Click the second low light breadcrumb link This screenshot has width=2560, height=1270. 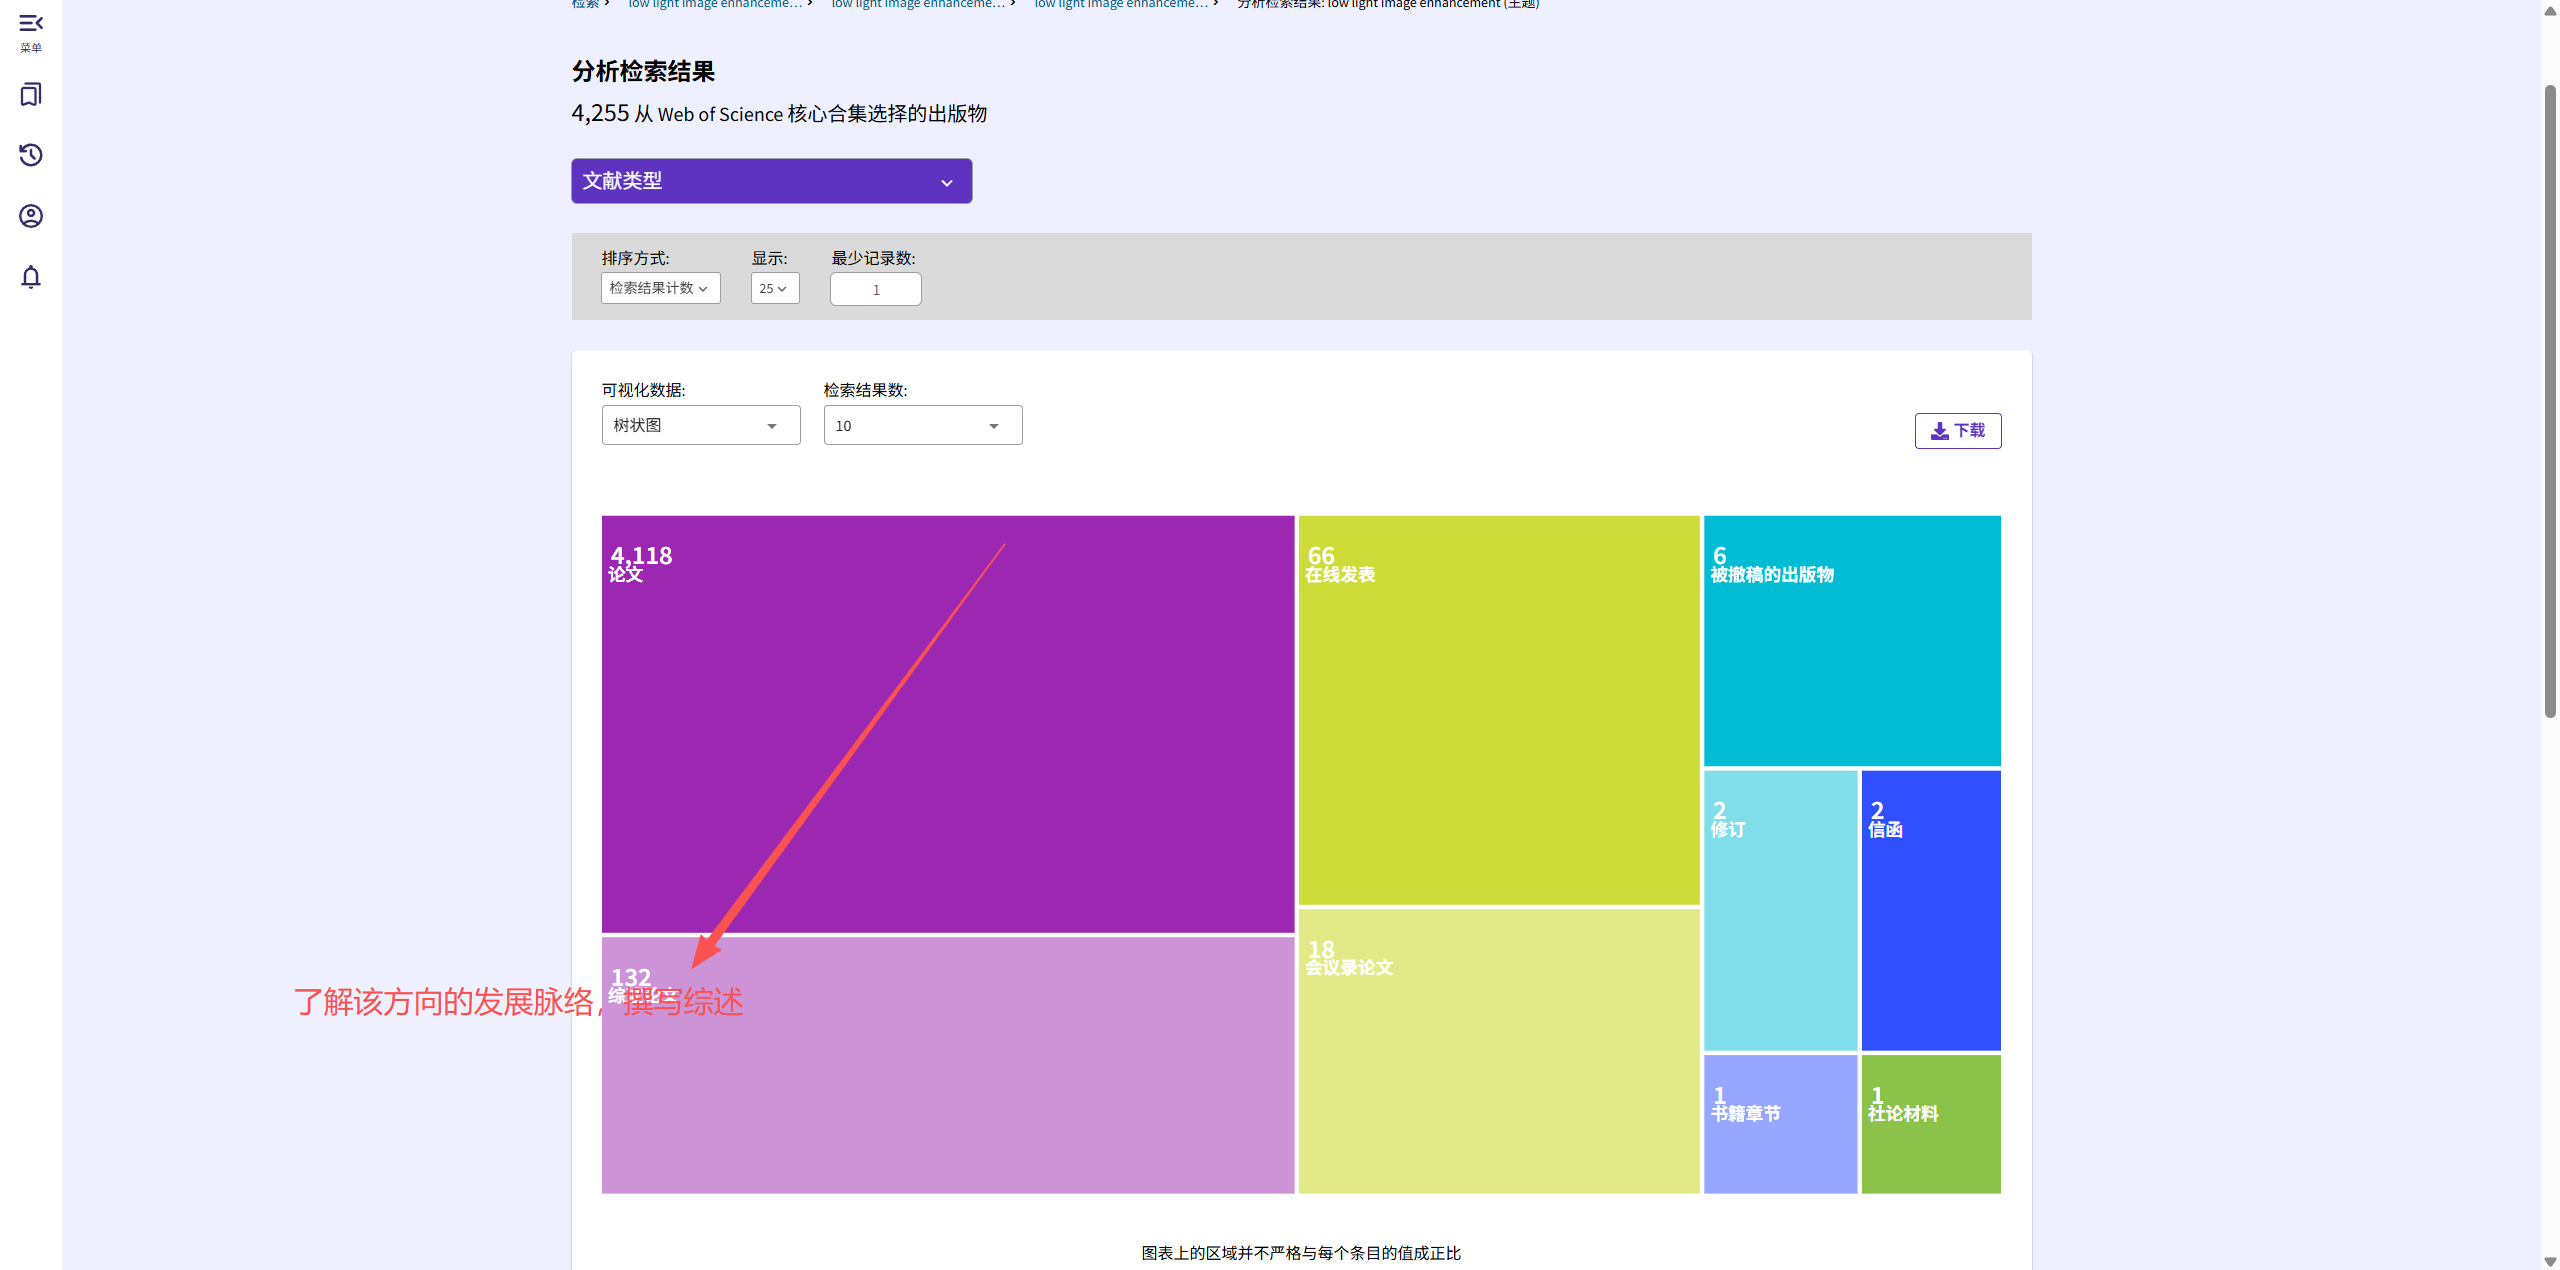[917, 4]
